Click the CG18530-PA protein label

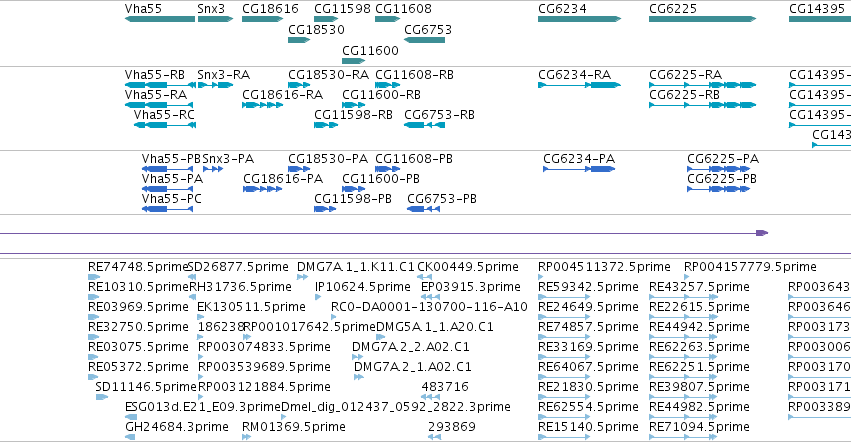tap(328, 159)
